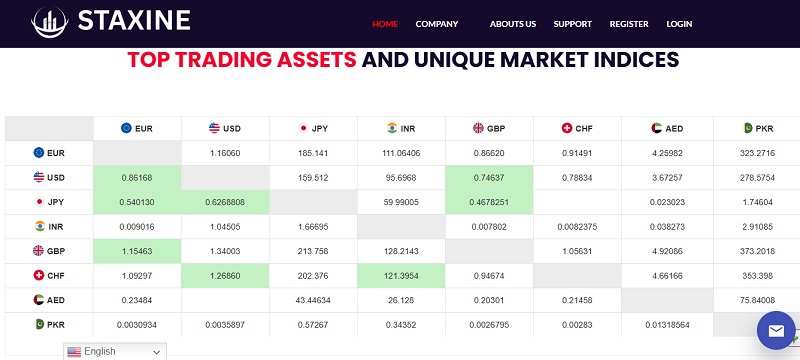Select the PKR to AED rate 0.01318564

pos(667,325)
